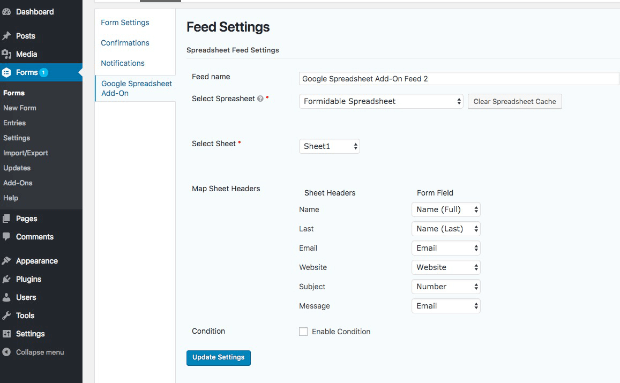Open the form field dropdown for Last header
The width and height of the screenshot is (620, 383).
[x=446, y=228]
